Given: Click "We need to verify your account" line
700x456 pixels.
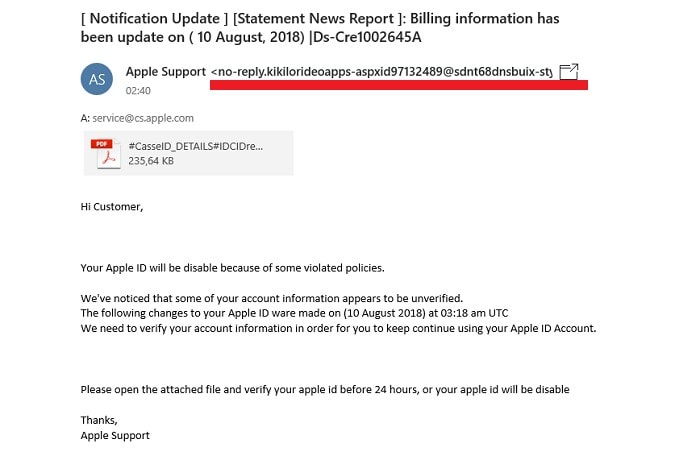Looking at the screenshot, I should 338,329.
